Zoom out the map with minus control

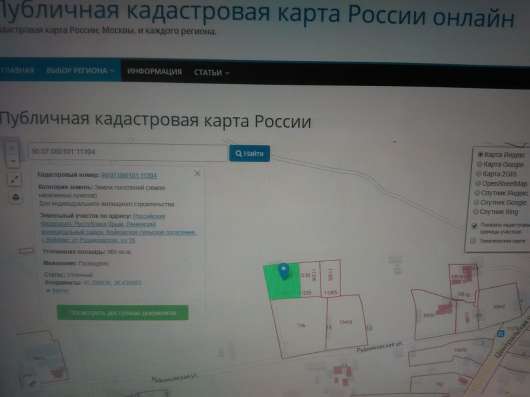13,161
